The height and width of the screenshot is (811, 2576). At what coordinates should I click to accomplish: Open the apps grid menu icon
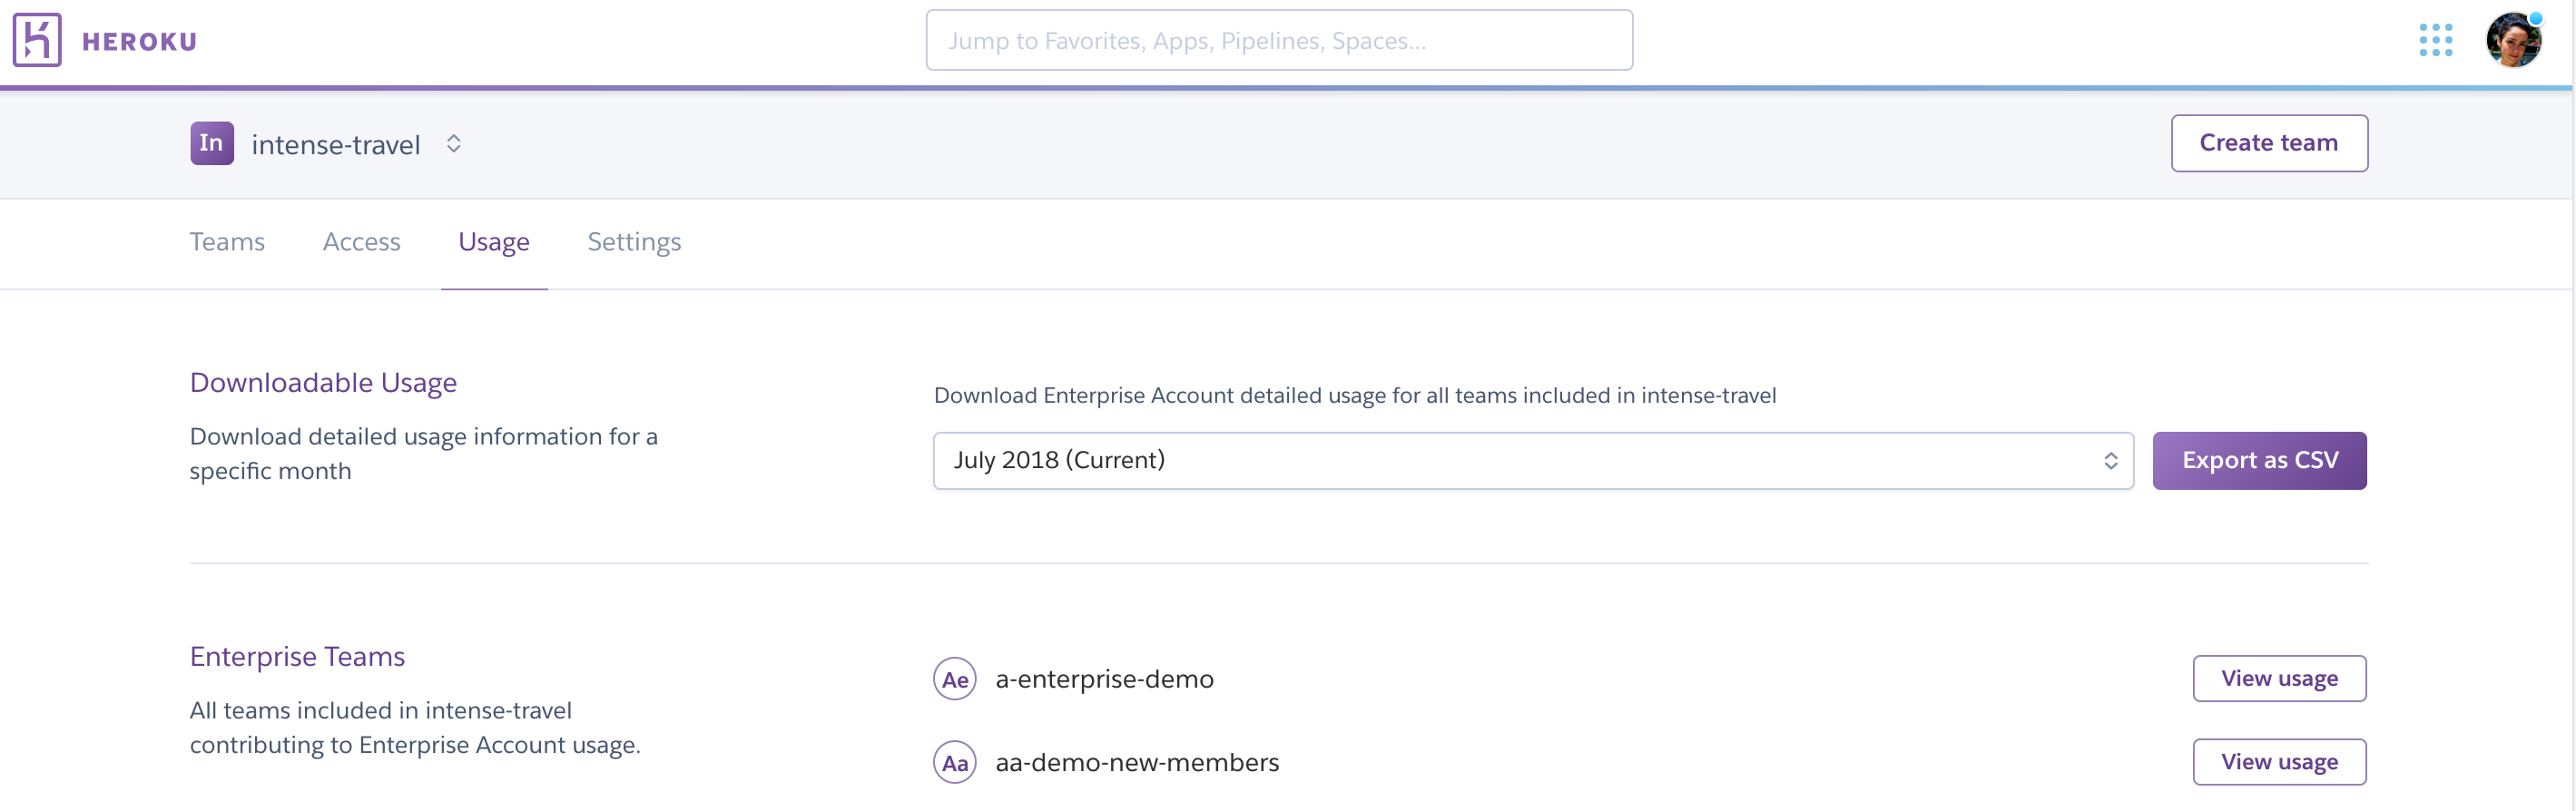pyautogui.click(x=2436, y=40)
